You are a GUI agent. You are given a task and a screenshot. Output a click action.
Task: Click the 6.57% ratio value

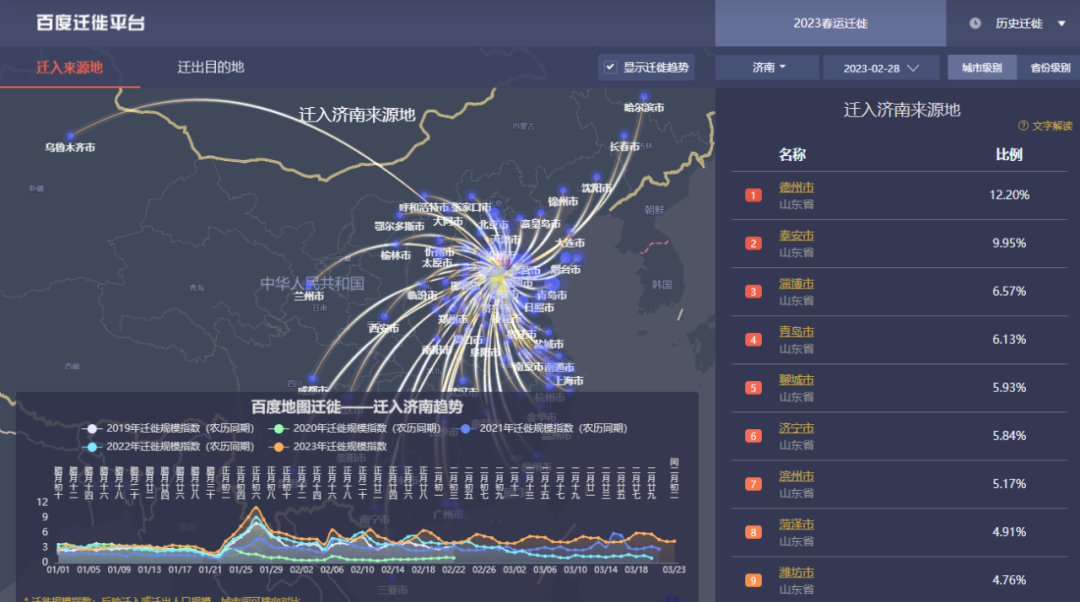point(1009,291)
